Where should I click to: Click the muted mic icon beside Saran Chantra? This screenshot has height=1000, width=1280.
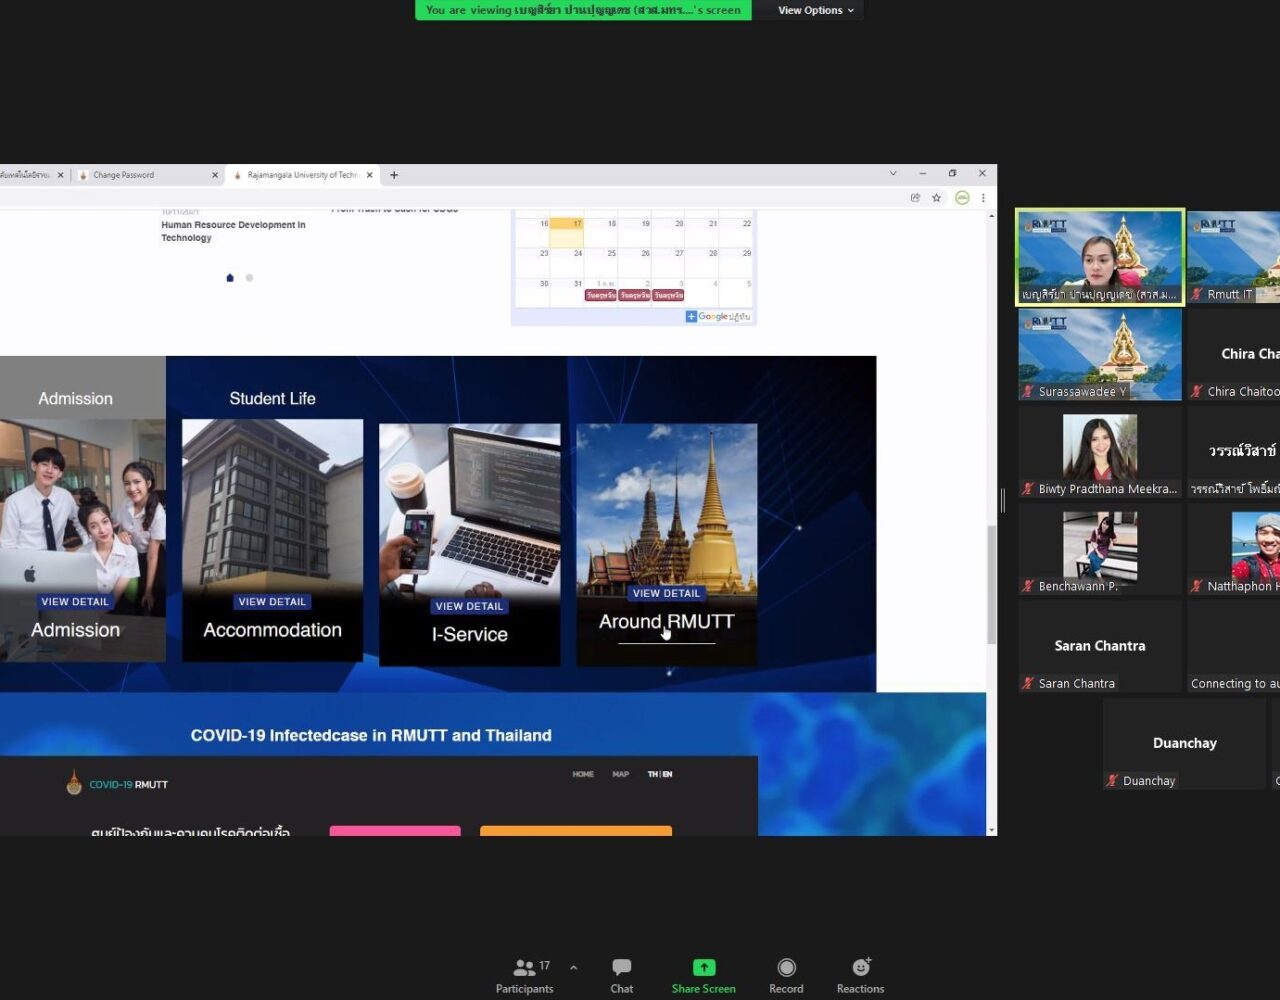click(x=1028, y=684)
